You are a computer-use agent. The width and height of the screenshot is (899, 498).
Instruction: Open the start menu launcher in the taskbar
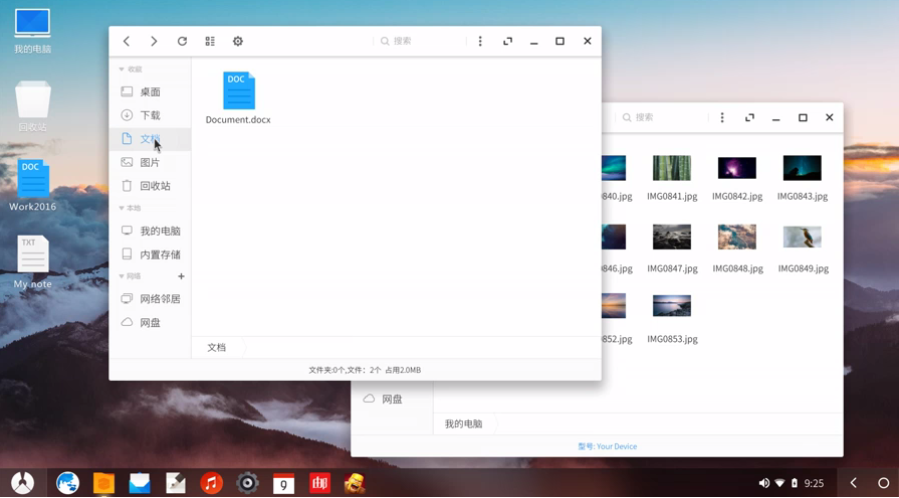22,483
